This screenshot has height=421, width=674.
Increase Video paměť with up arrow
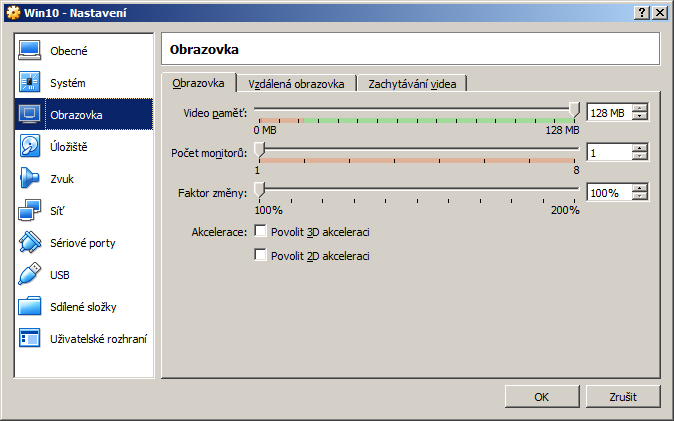coord(640,109)
